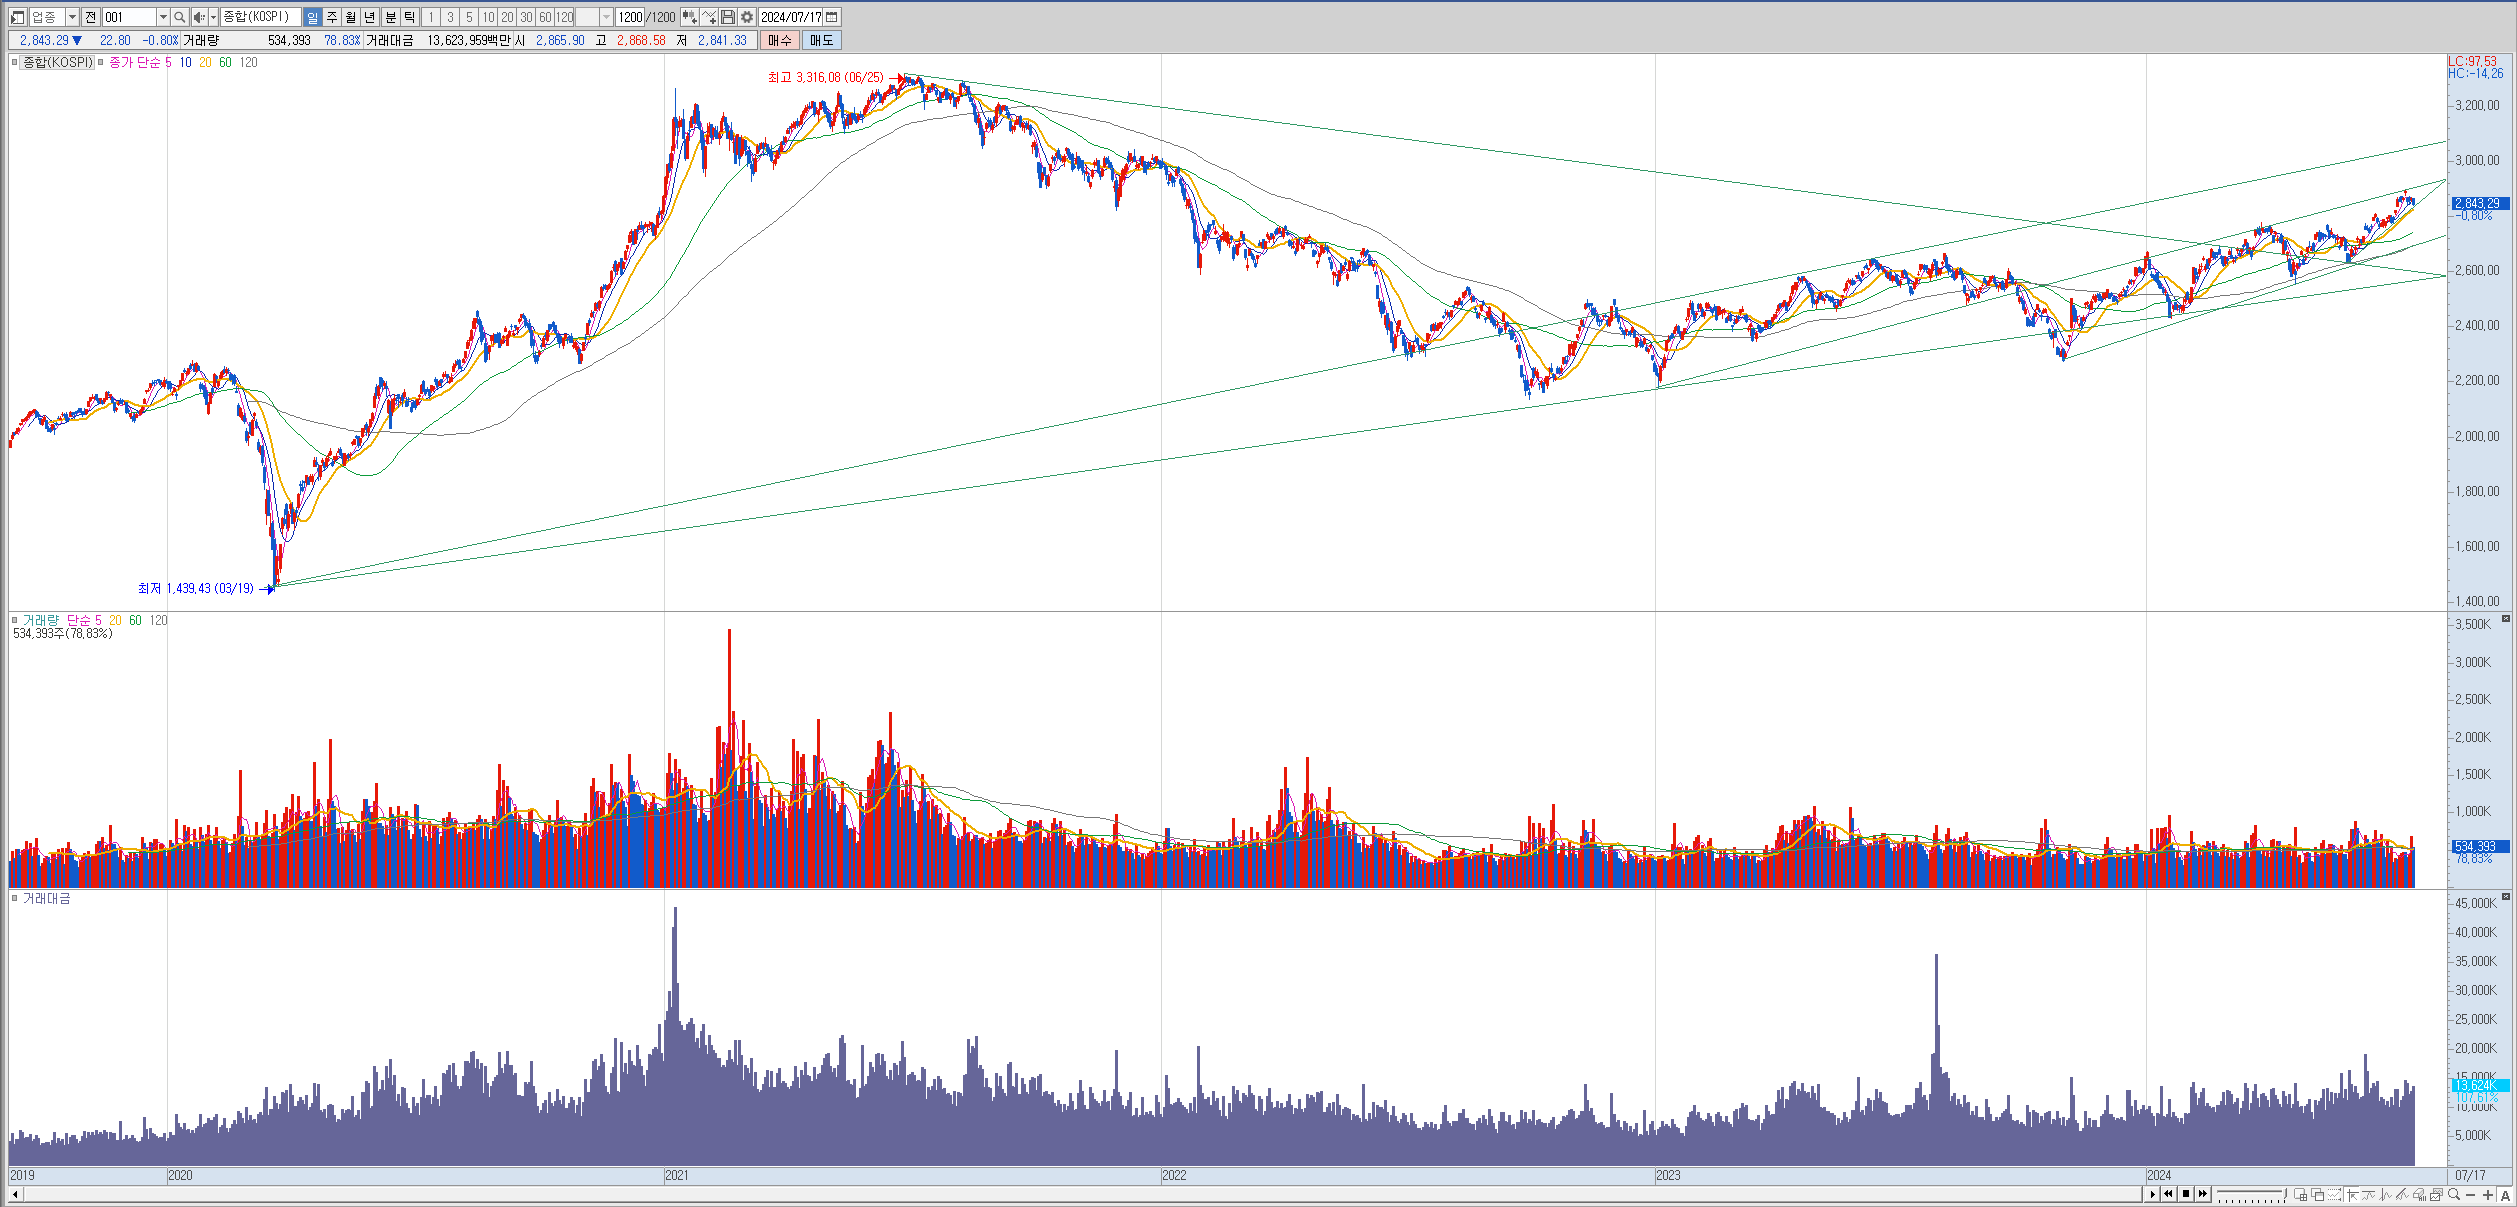
Task: Click the speaker sound icon in top toolbar
Action: click(200, 17)
